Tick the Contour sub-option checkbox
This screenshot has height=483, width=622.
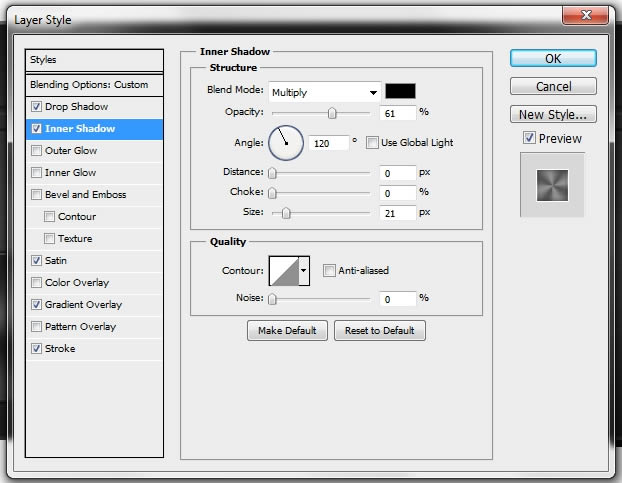point(49,217)
